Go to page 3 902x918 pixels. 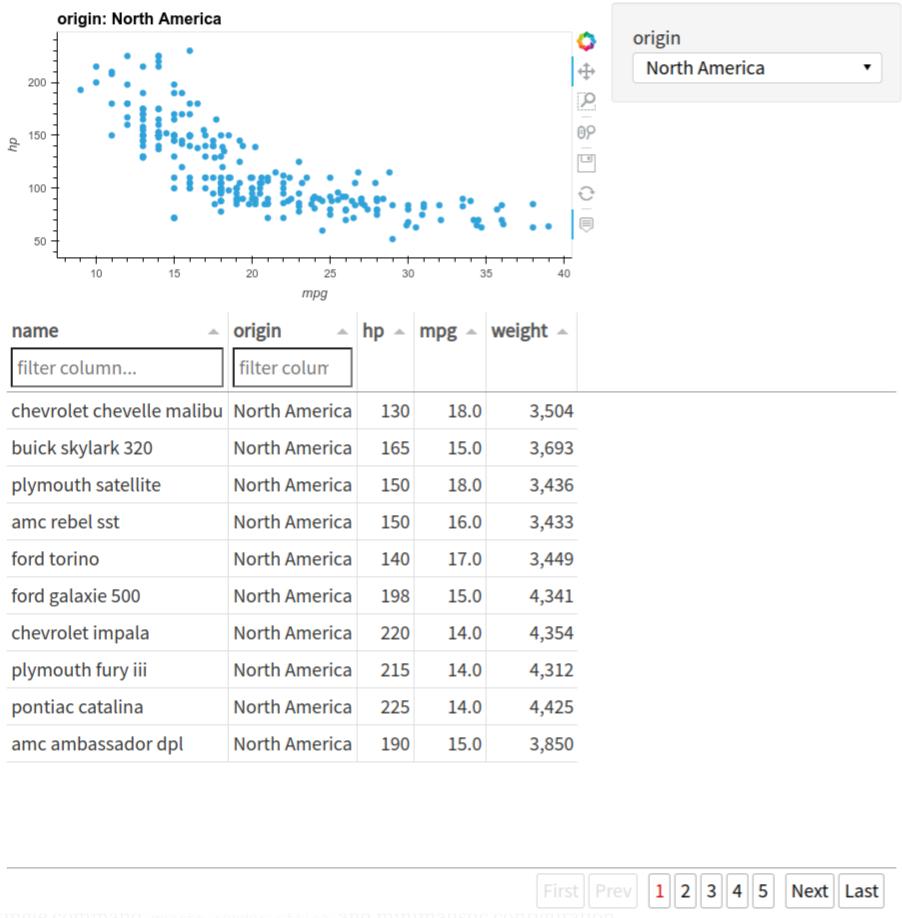[711, 890]
